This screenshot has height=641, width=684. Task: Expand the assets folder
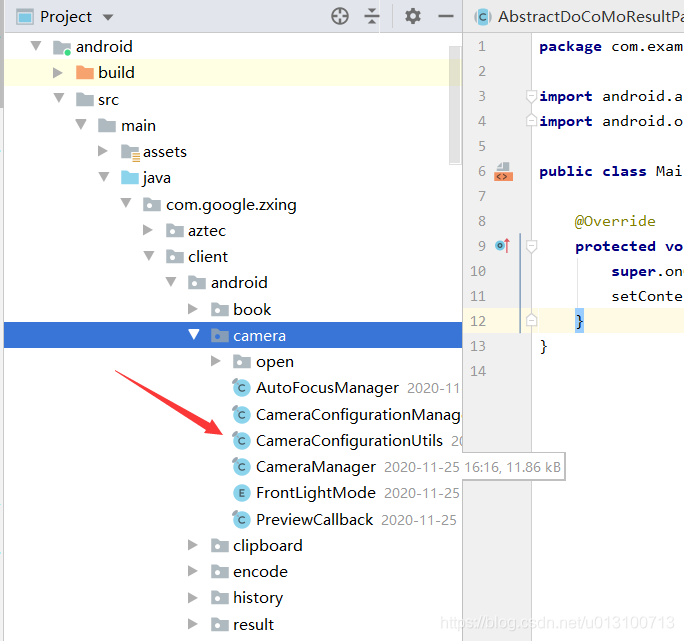point(103,151)
